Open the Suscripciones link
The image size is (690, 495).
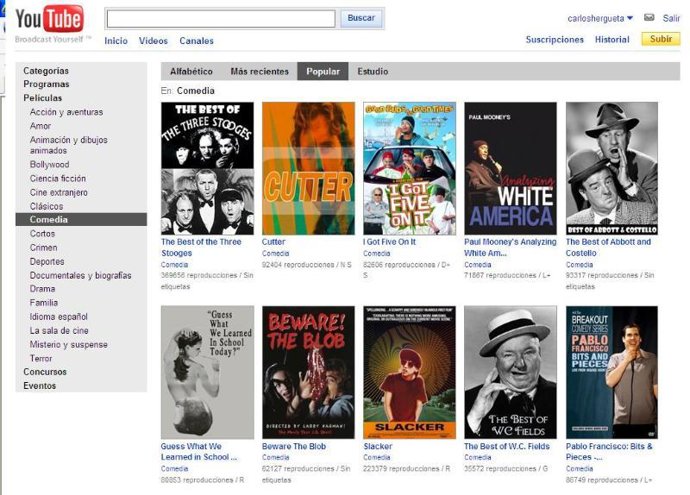click(x=554, y=40)
